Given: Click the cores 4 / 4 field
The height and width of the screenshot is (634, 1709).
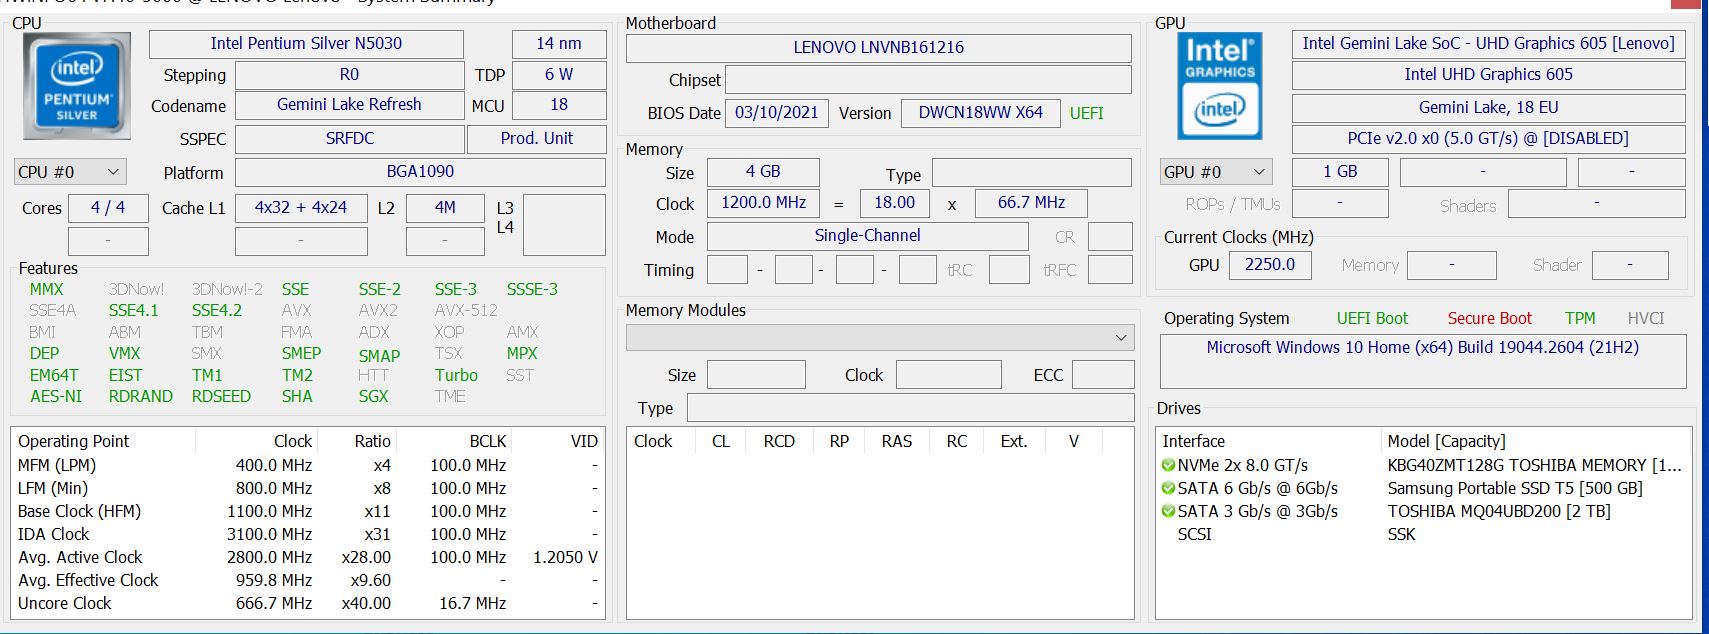Looking at the screenshot, I should [x=108, y=208].
